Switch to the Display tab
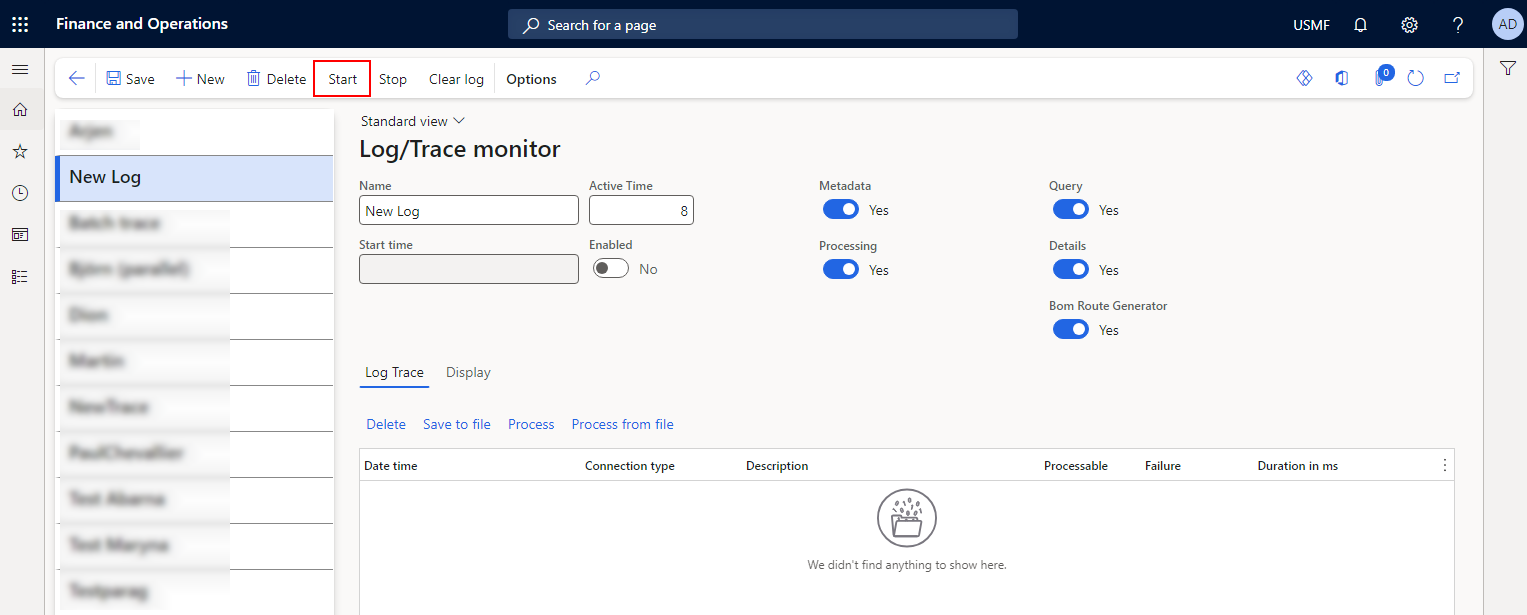The width and height of the screenshot is (1527, 615). (x=468, y=373)
